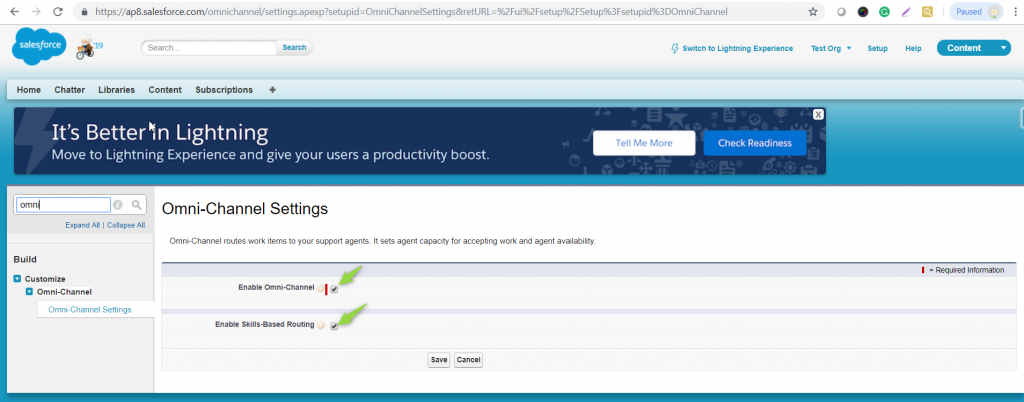Collapse the Customize tree node
The image size is (1024, 402).
(x=17, y=278)
